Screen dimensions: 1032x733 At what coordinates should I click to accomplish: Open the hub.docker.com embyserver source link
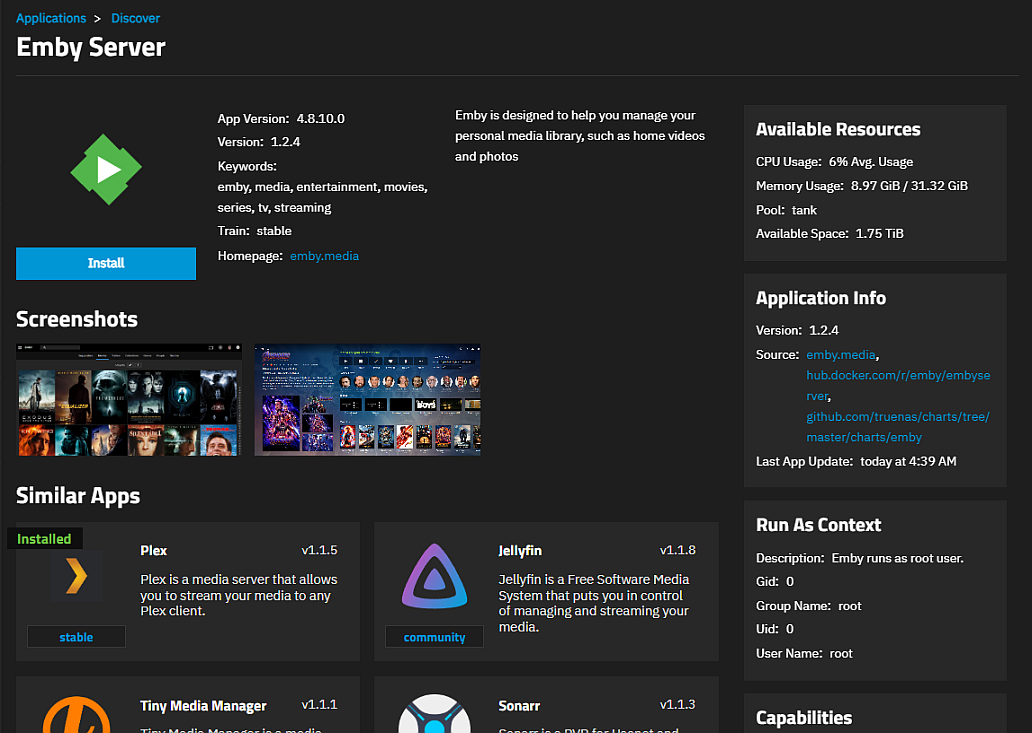898,385
